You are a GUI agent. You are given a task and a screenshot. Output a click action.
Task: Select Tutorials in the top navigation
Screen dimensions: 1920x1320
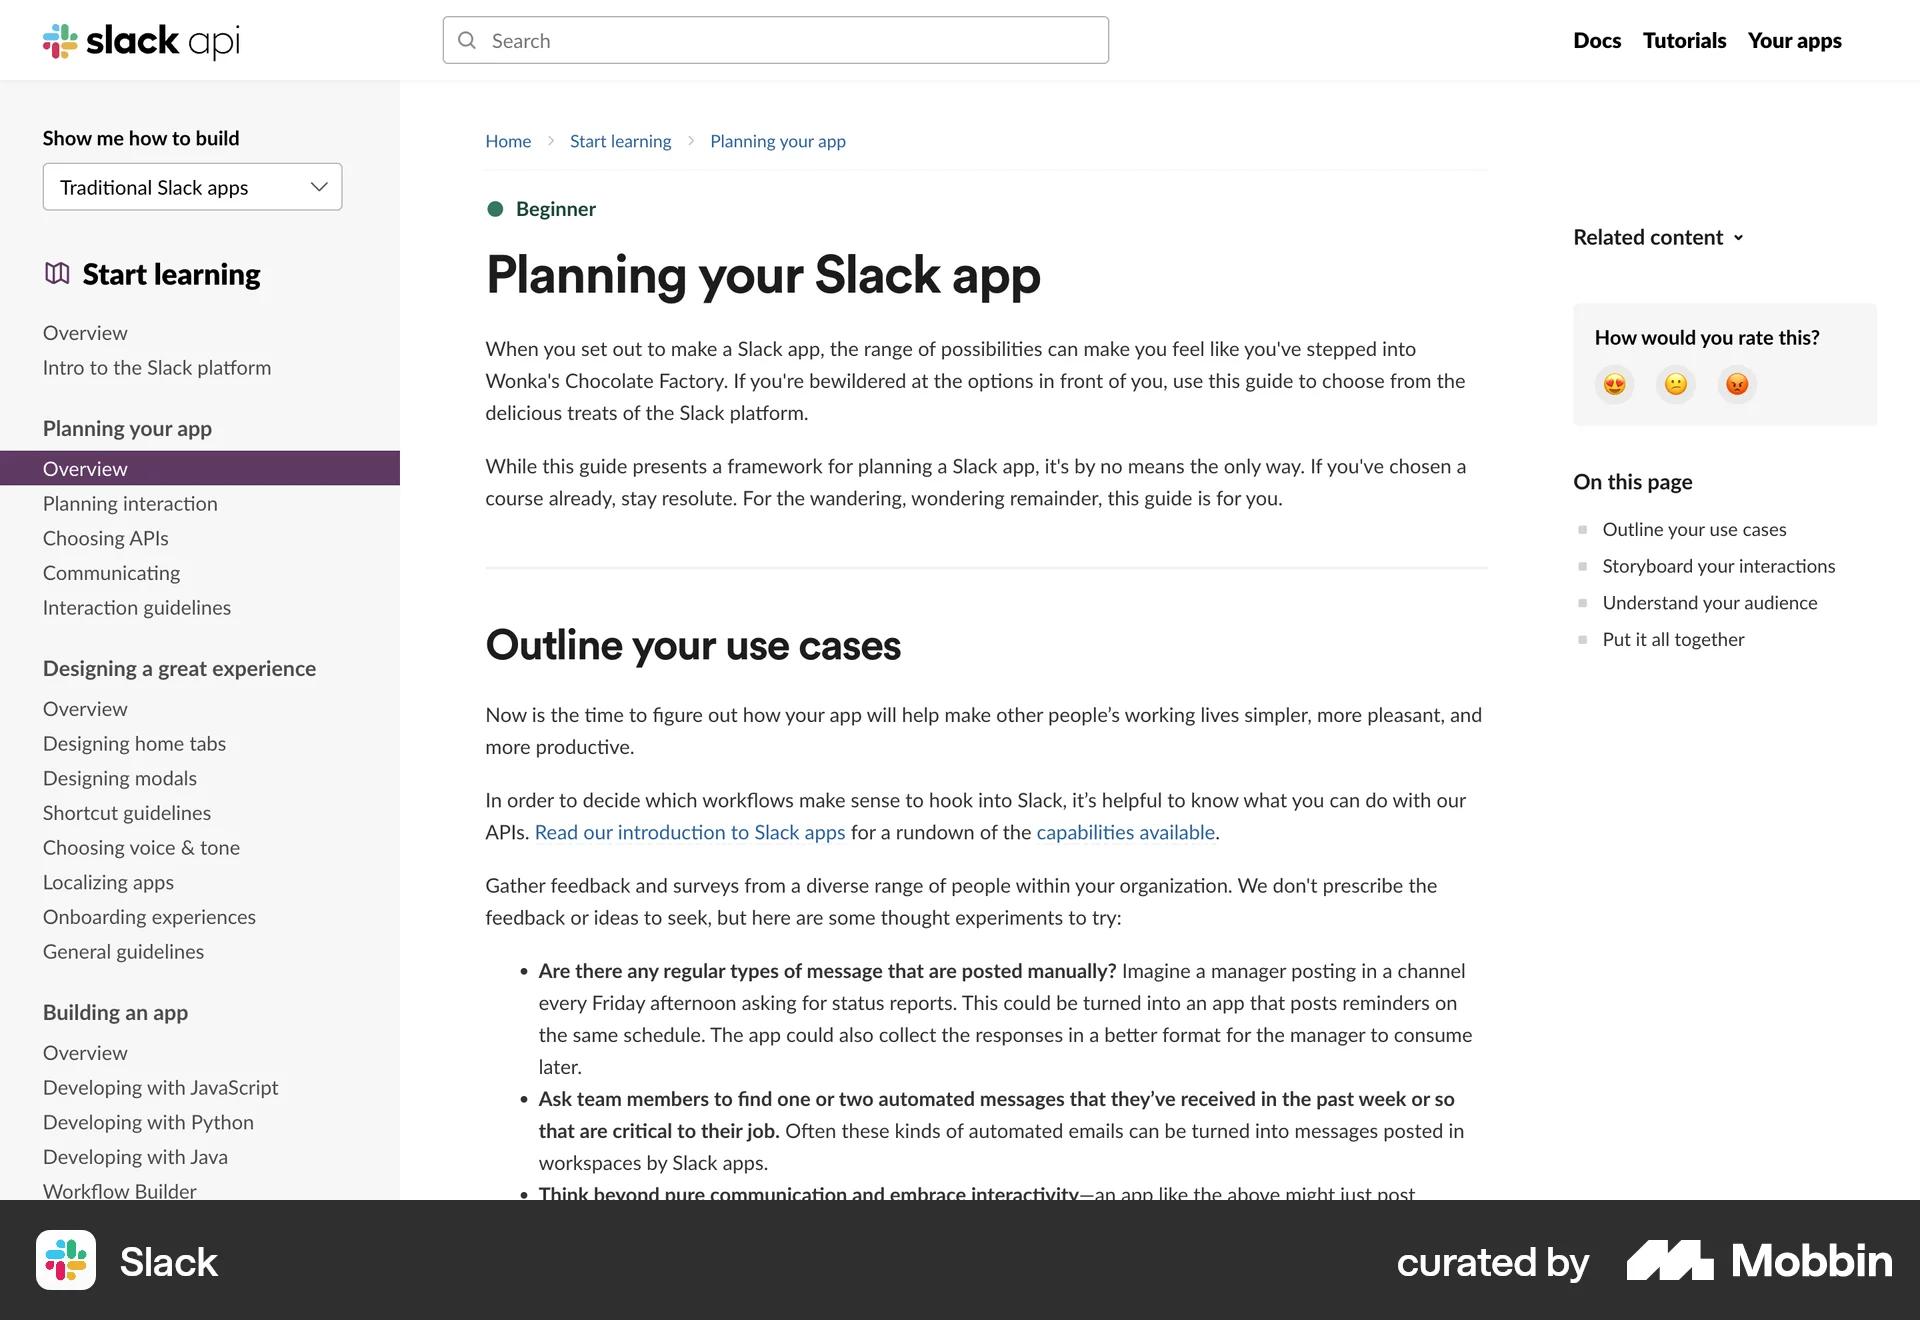1684,40
